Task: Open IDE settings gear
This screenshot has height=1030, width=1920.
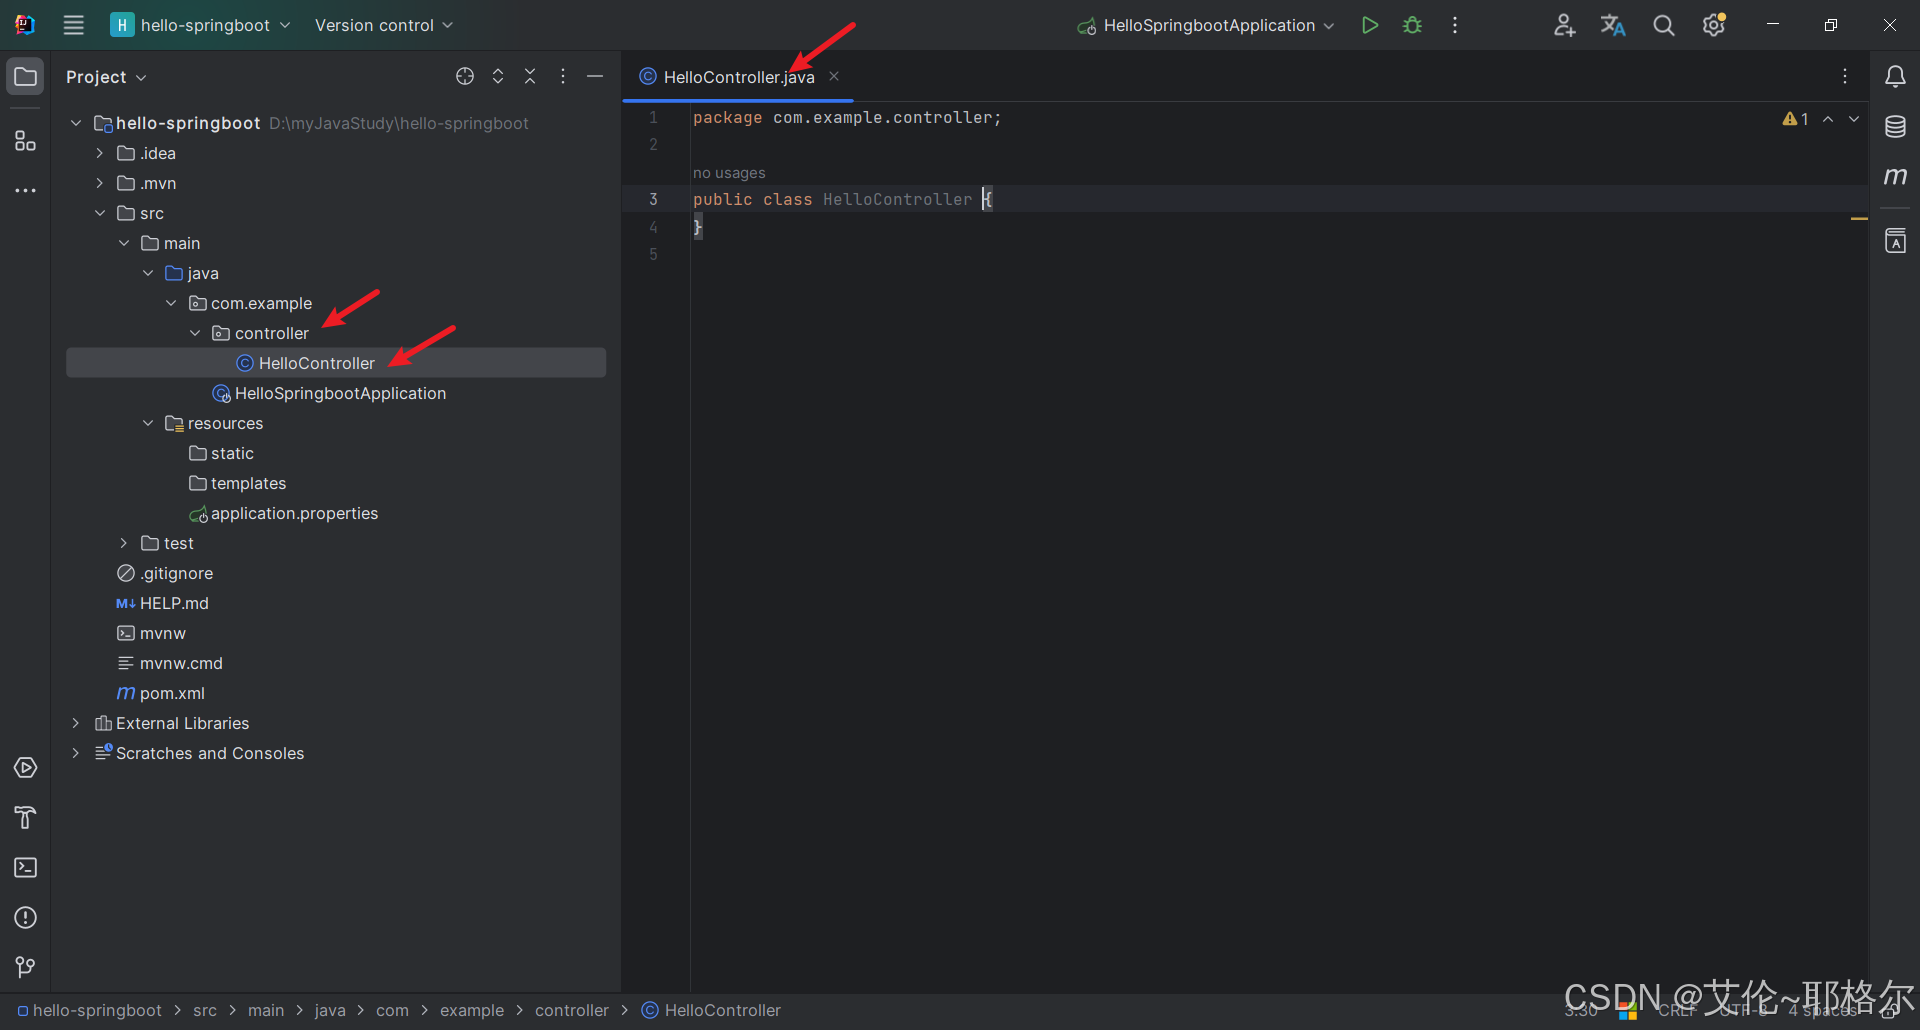Action: [x=1714, y=25]
